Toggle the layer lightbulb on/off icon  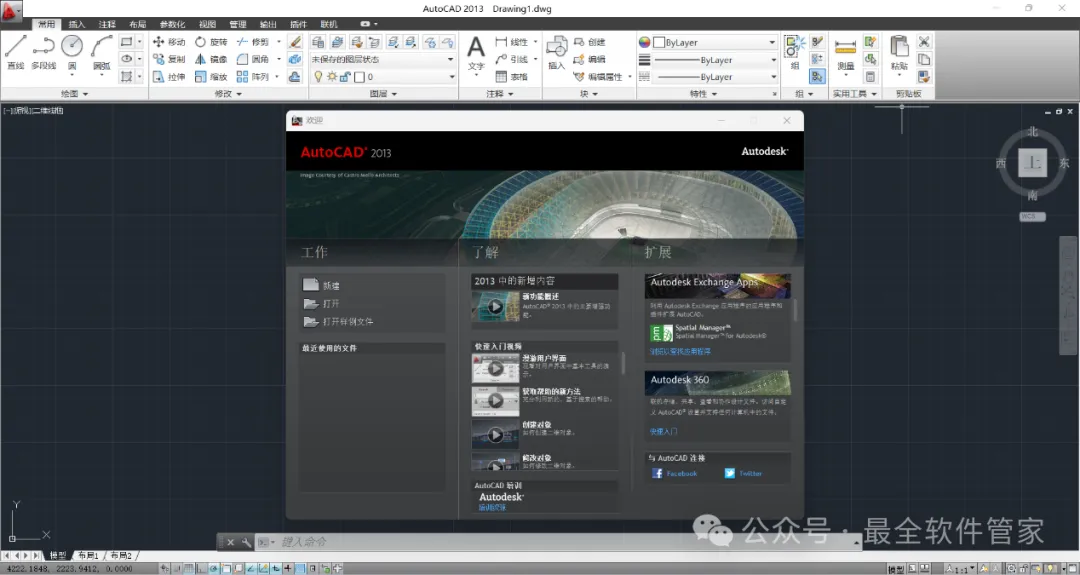(x=318, y=76)
